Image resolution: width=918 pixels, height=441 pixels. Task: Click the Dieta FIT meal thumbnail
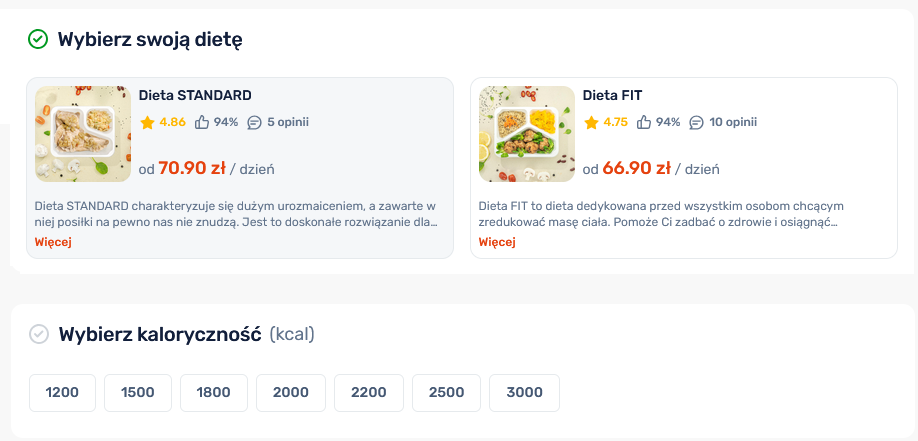(527, 134)
